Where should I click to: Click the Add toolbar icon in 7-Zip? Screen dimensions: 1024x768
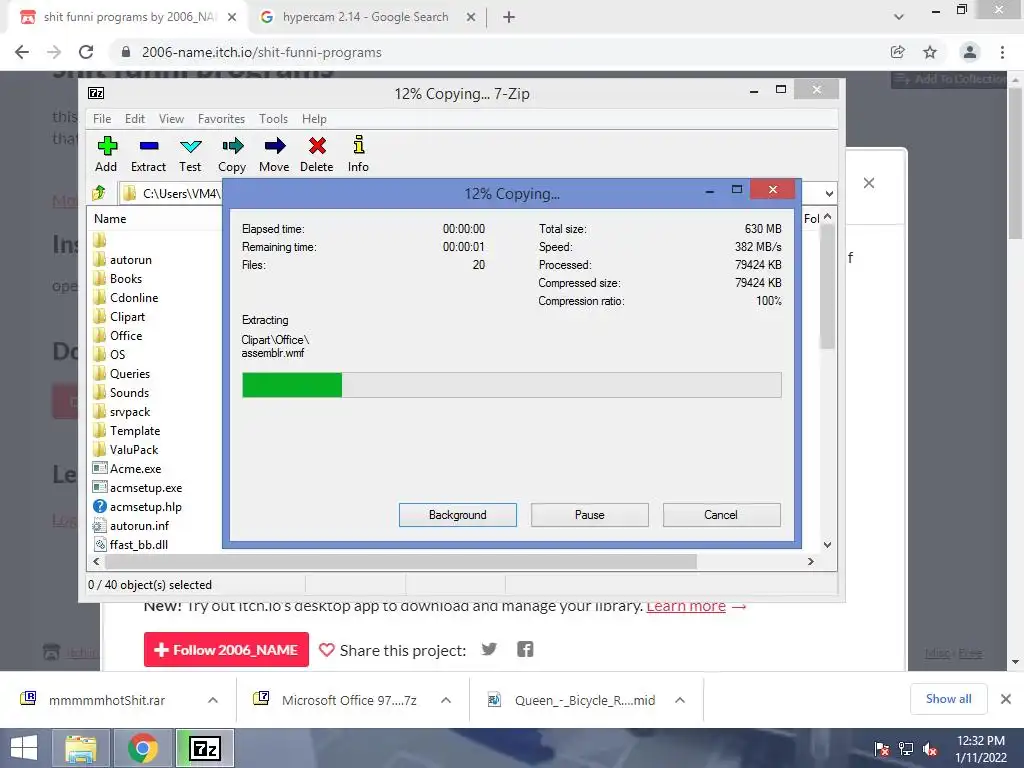coord(106,153)
